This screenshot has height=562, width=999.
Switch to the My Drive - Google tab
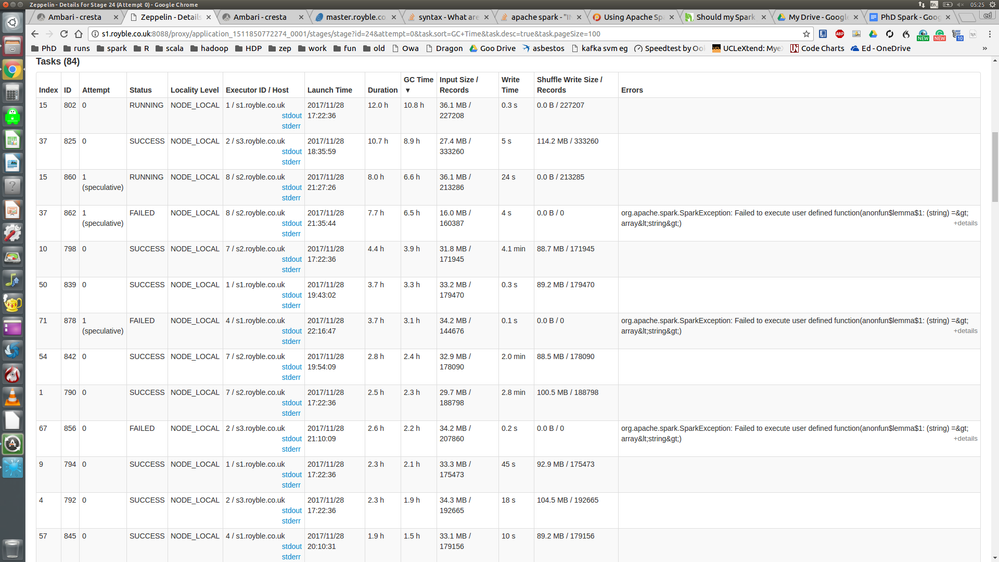[816, 17]
